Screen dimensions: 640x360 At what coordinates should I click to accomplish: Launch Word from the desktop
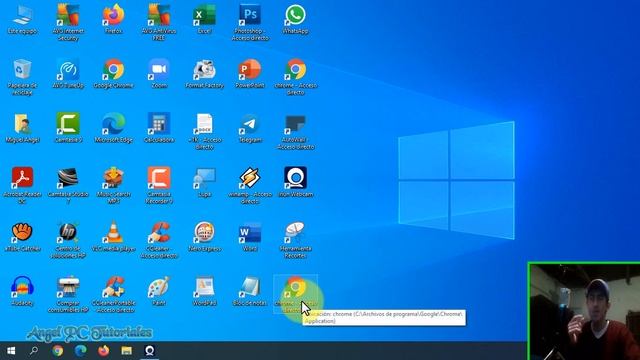pos(250,236)
